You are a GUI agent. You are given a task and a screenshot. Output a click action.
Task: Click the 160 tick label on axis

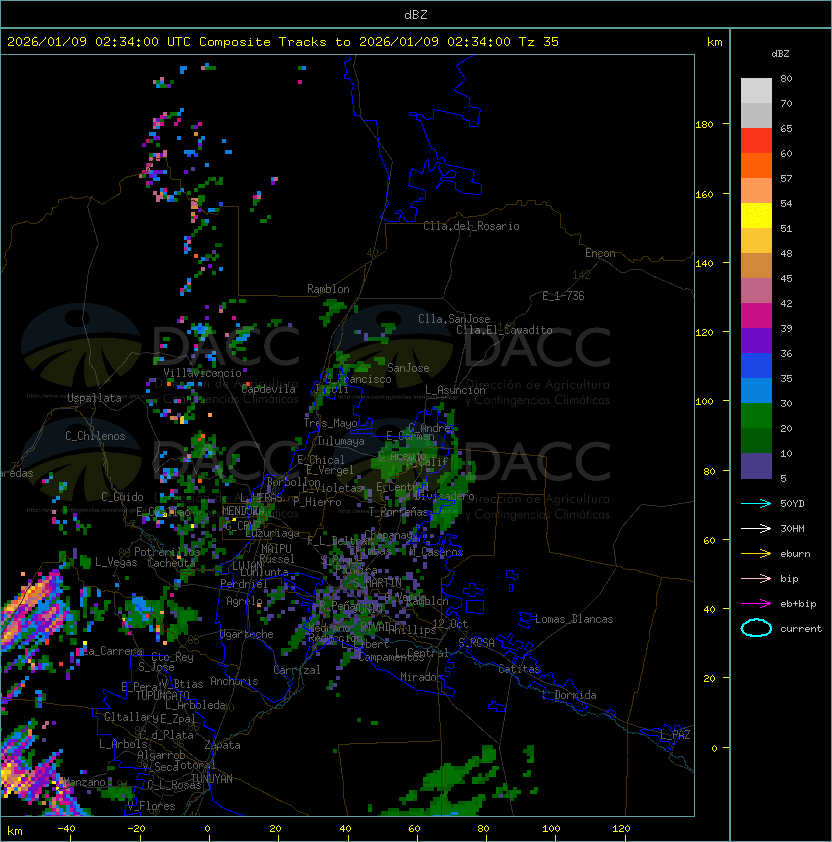(x=704, y=194)
